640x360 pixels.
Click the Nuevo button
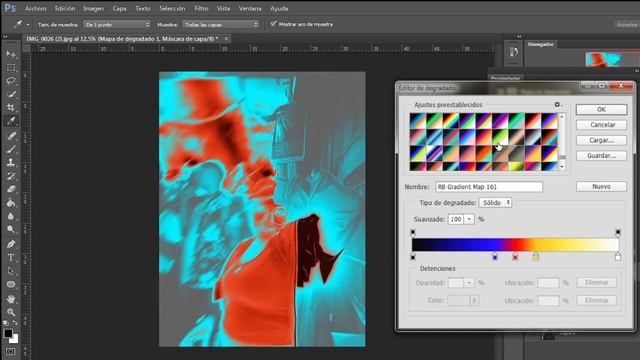pos(601,186)
